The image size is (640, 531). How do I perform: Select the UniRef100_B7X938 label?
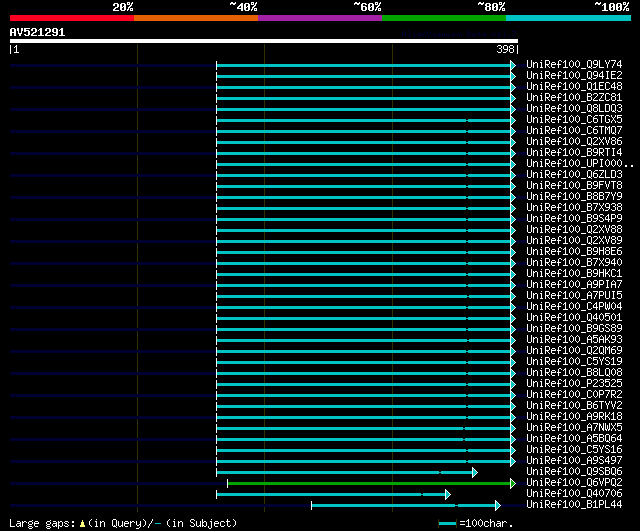(574, 208)
